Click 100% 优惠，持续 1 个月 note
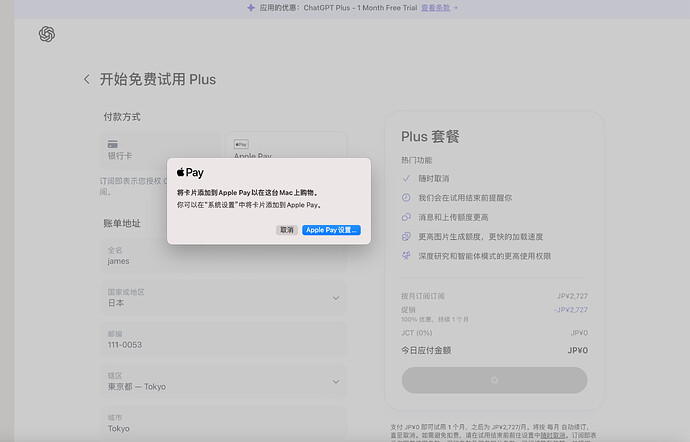Screen dimensions: 690x442 pos(435,319)
